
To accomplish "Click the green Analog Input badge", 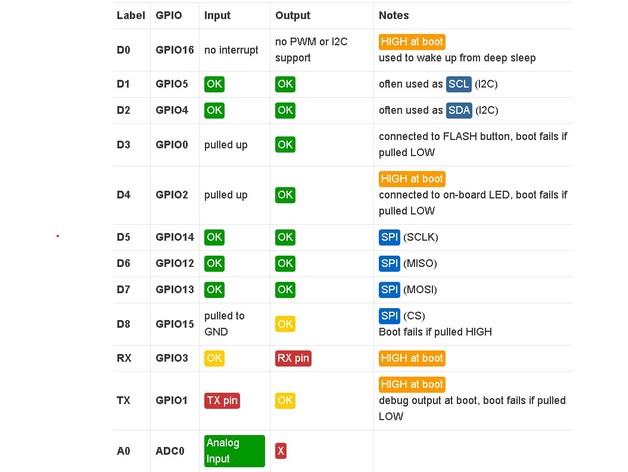I will (234, 451).
